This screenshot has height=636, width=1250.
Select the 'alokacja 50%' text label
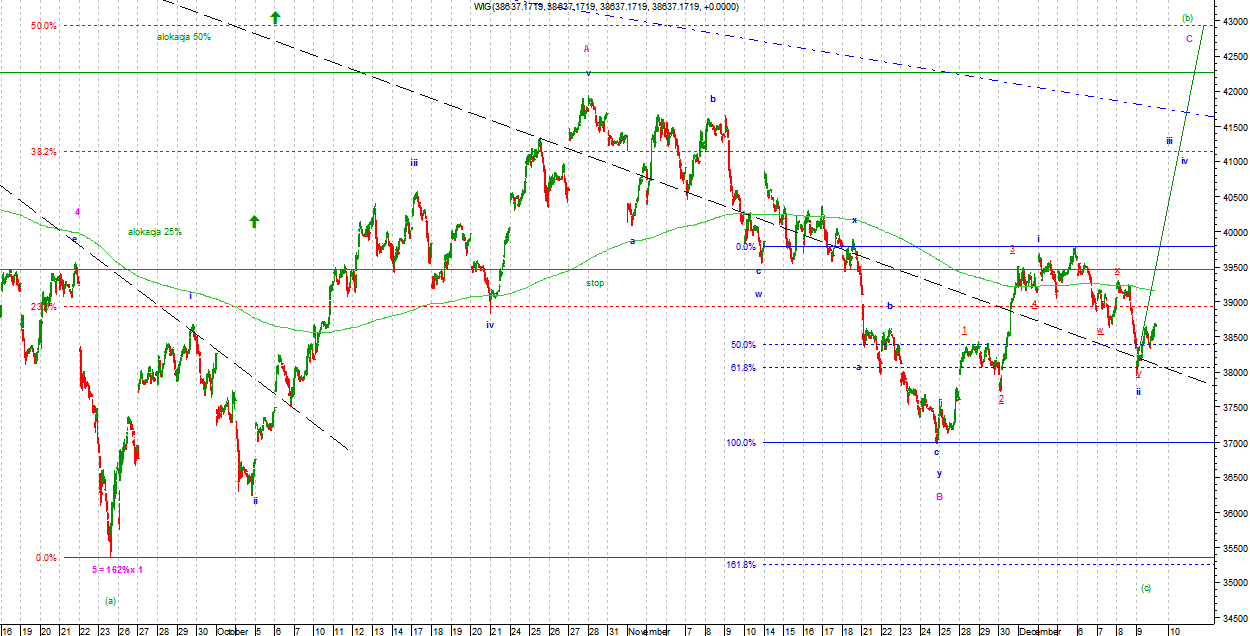[x=184, y=37]
